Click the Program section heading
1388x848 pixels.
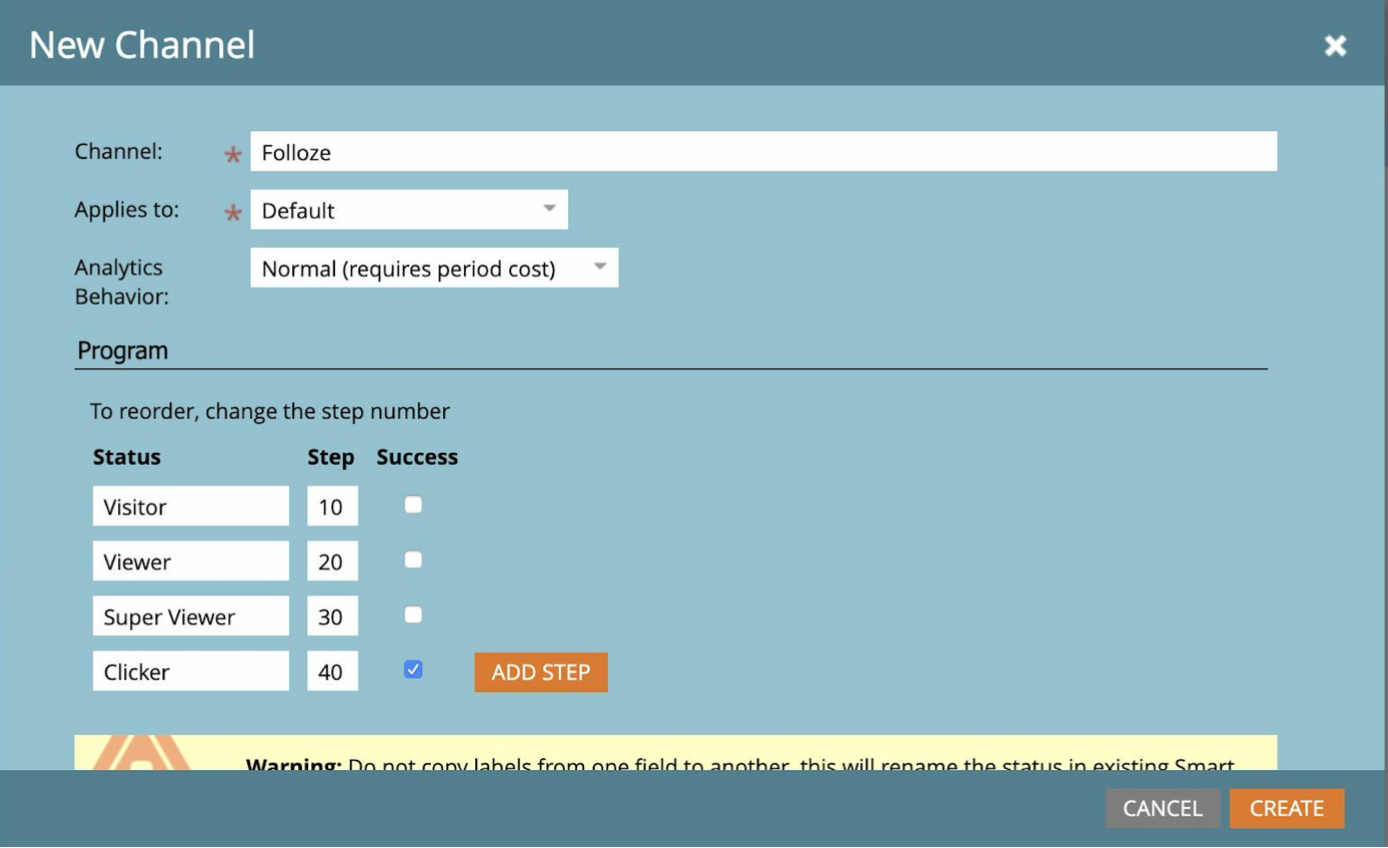click(x=123, y=351)
